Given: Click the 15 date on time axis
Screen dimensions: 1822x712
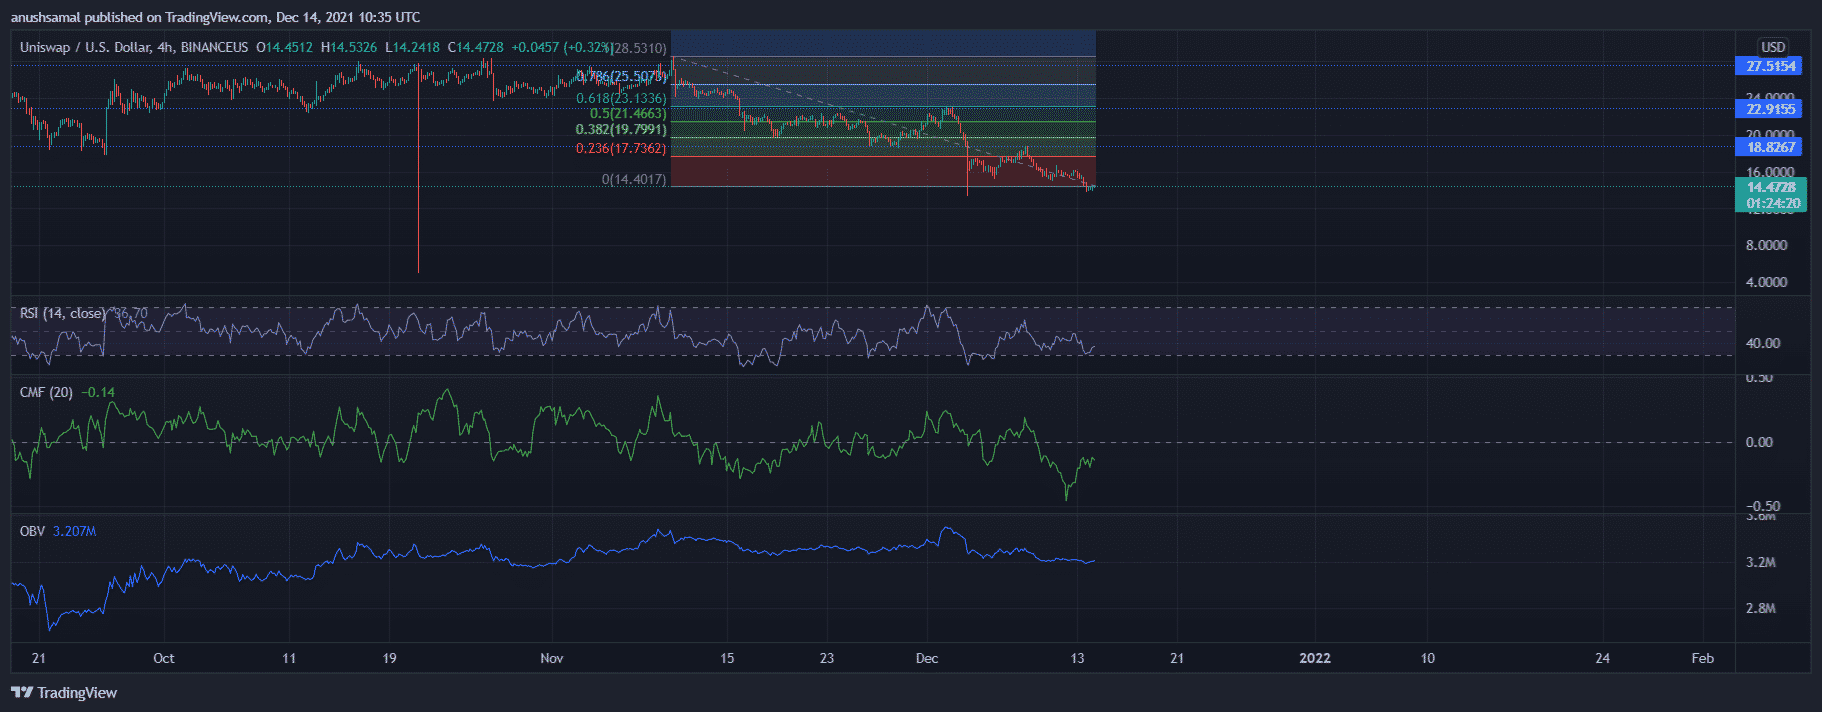Looking at the screenshot, I should point(727,658).
